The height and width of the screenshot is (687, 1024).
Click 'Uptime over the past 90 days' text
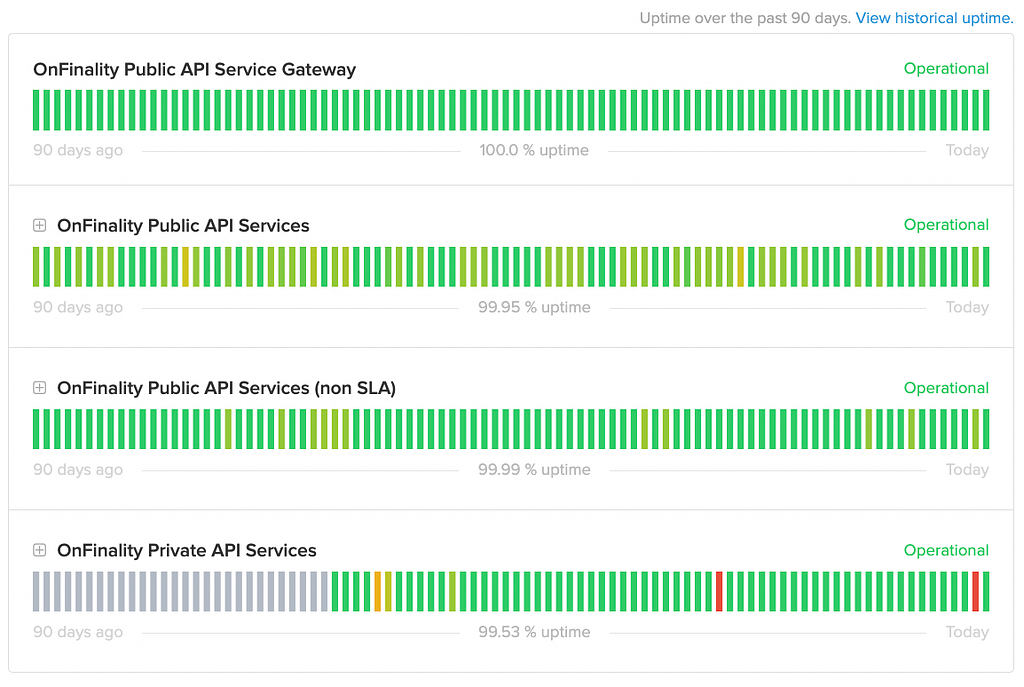(x=745, y=18)
